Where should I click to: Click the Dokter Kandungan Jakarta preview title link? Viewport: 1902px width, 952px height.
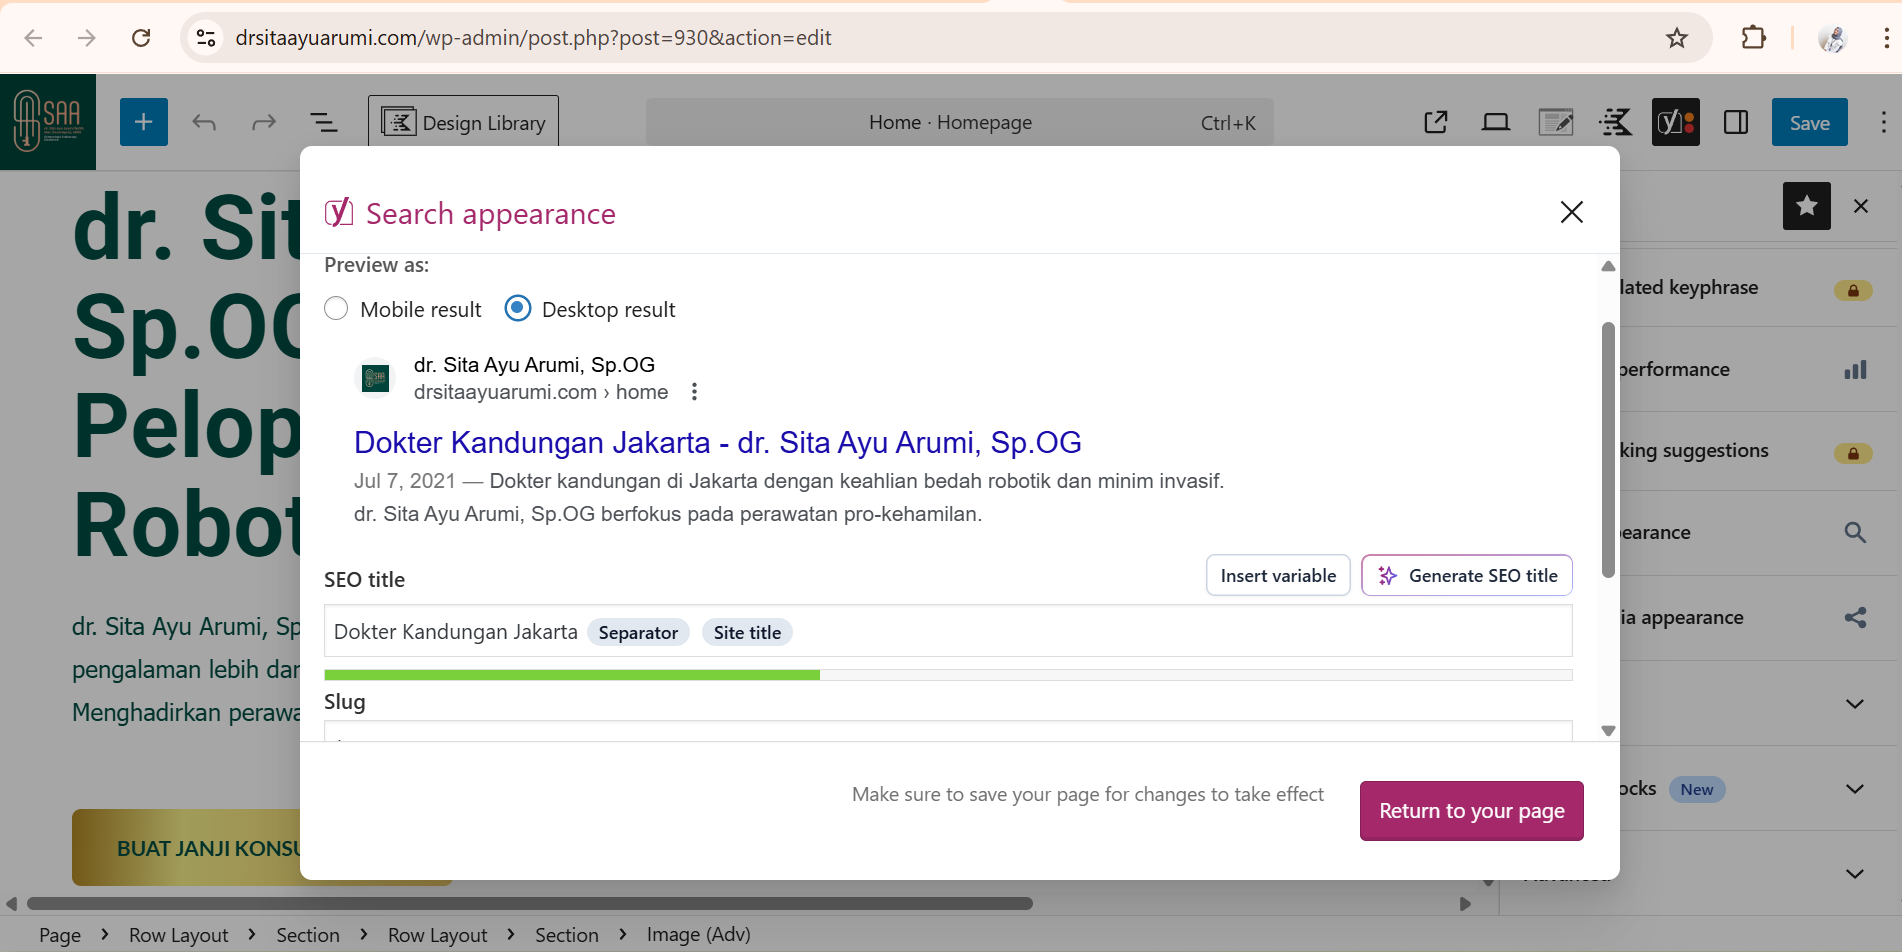coord(718,442)
